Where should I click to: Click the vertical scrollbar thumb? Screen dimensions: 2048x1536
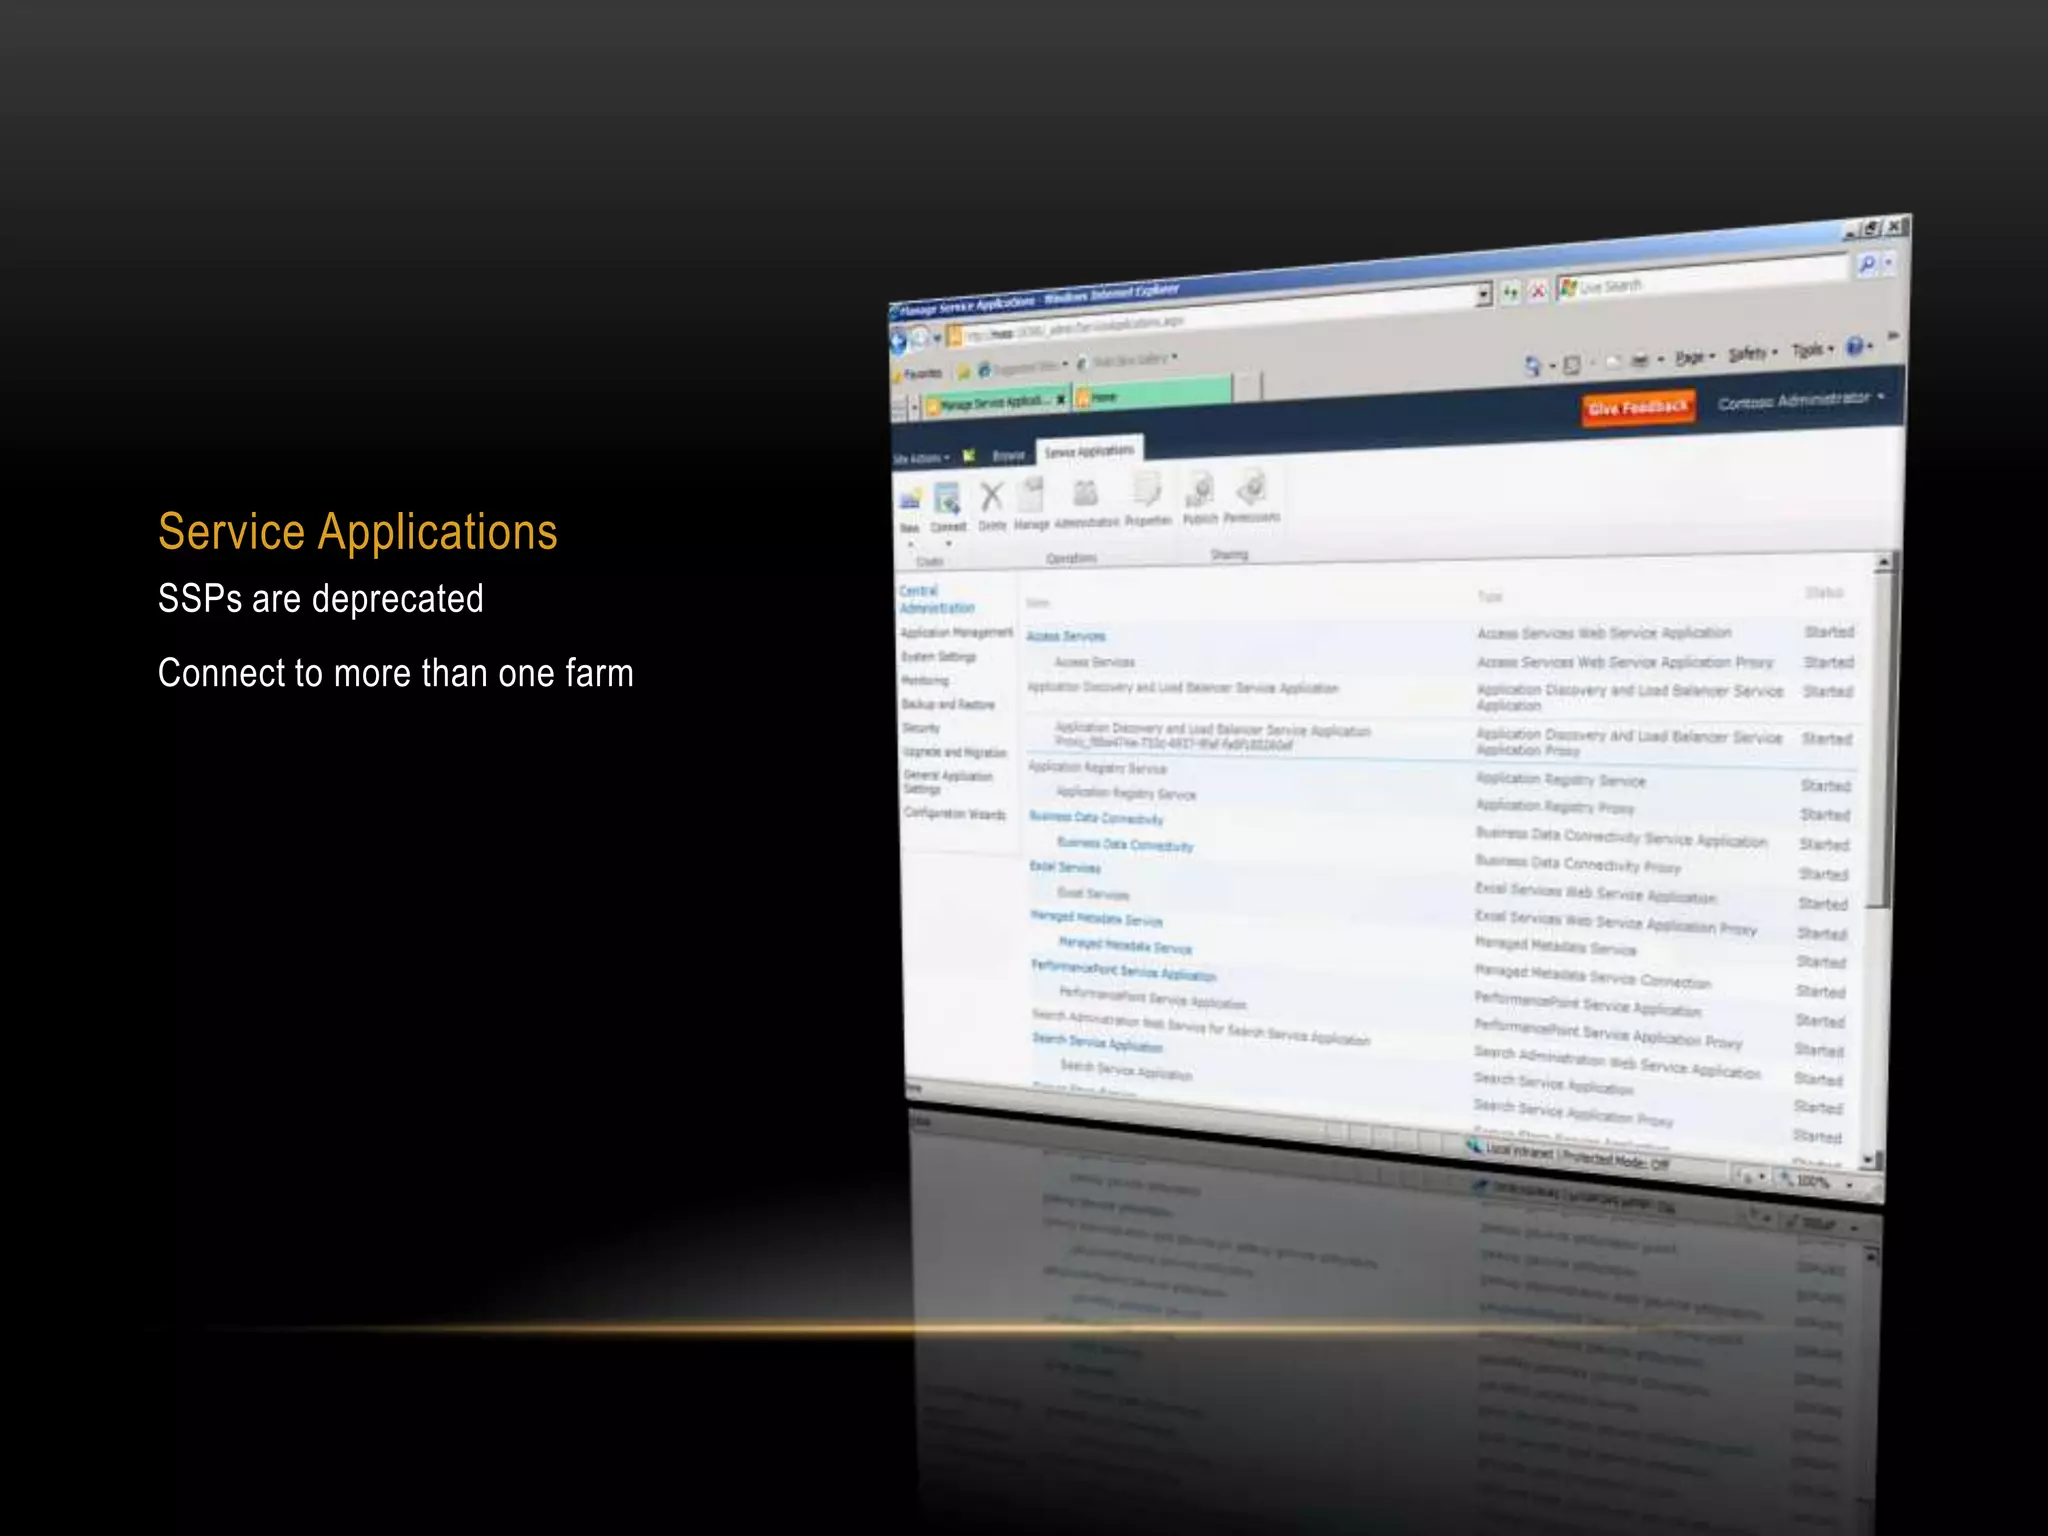pos(1883,740)
